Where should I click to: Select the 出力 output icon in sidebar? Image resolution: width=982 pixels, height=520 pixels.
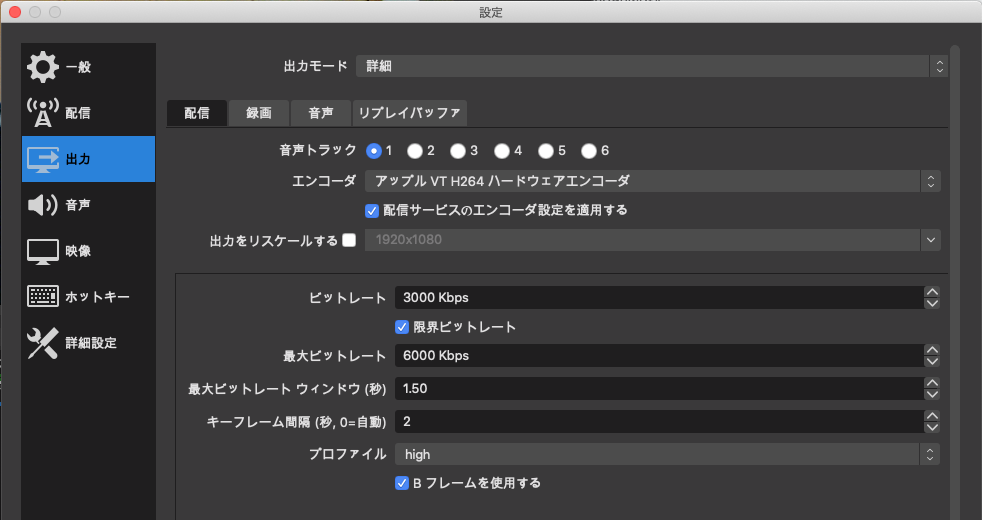(43, 159)
